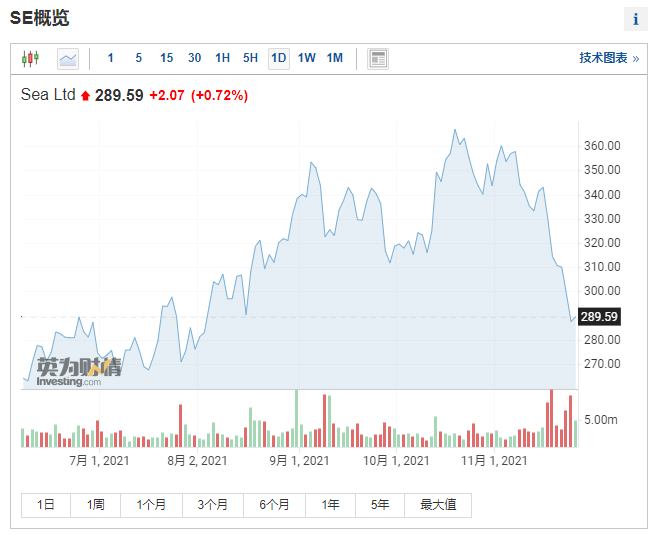
Task: Click the 300.00 axis label
Action: pos(602,291)
